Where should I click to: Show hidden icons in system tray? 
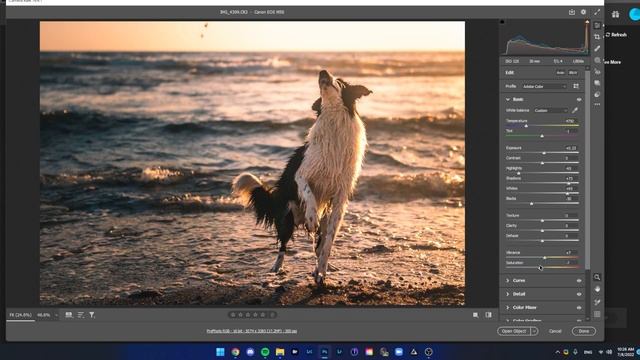coord(557,352)
